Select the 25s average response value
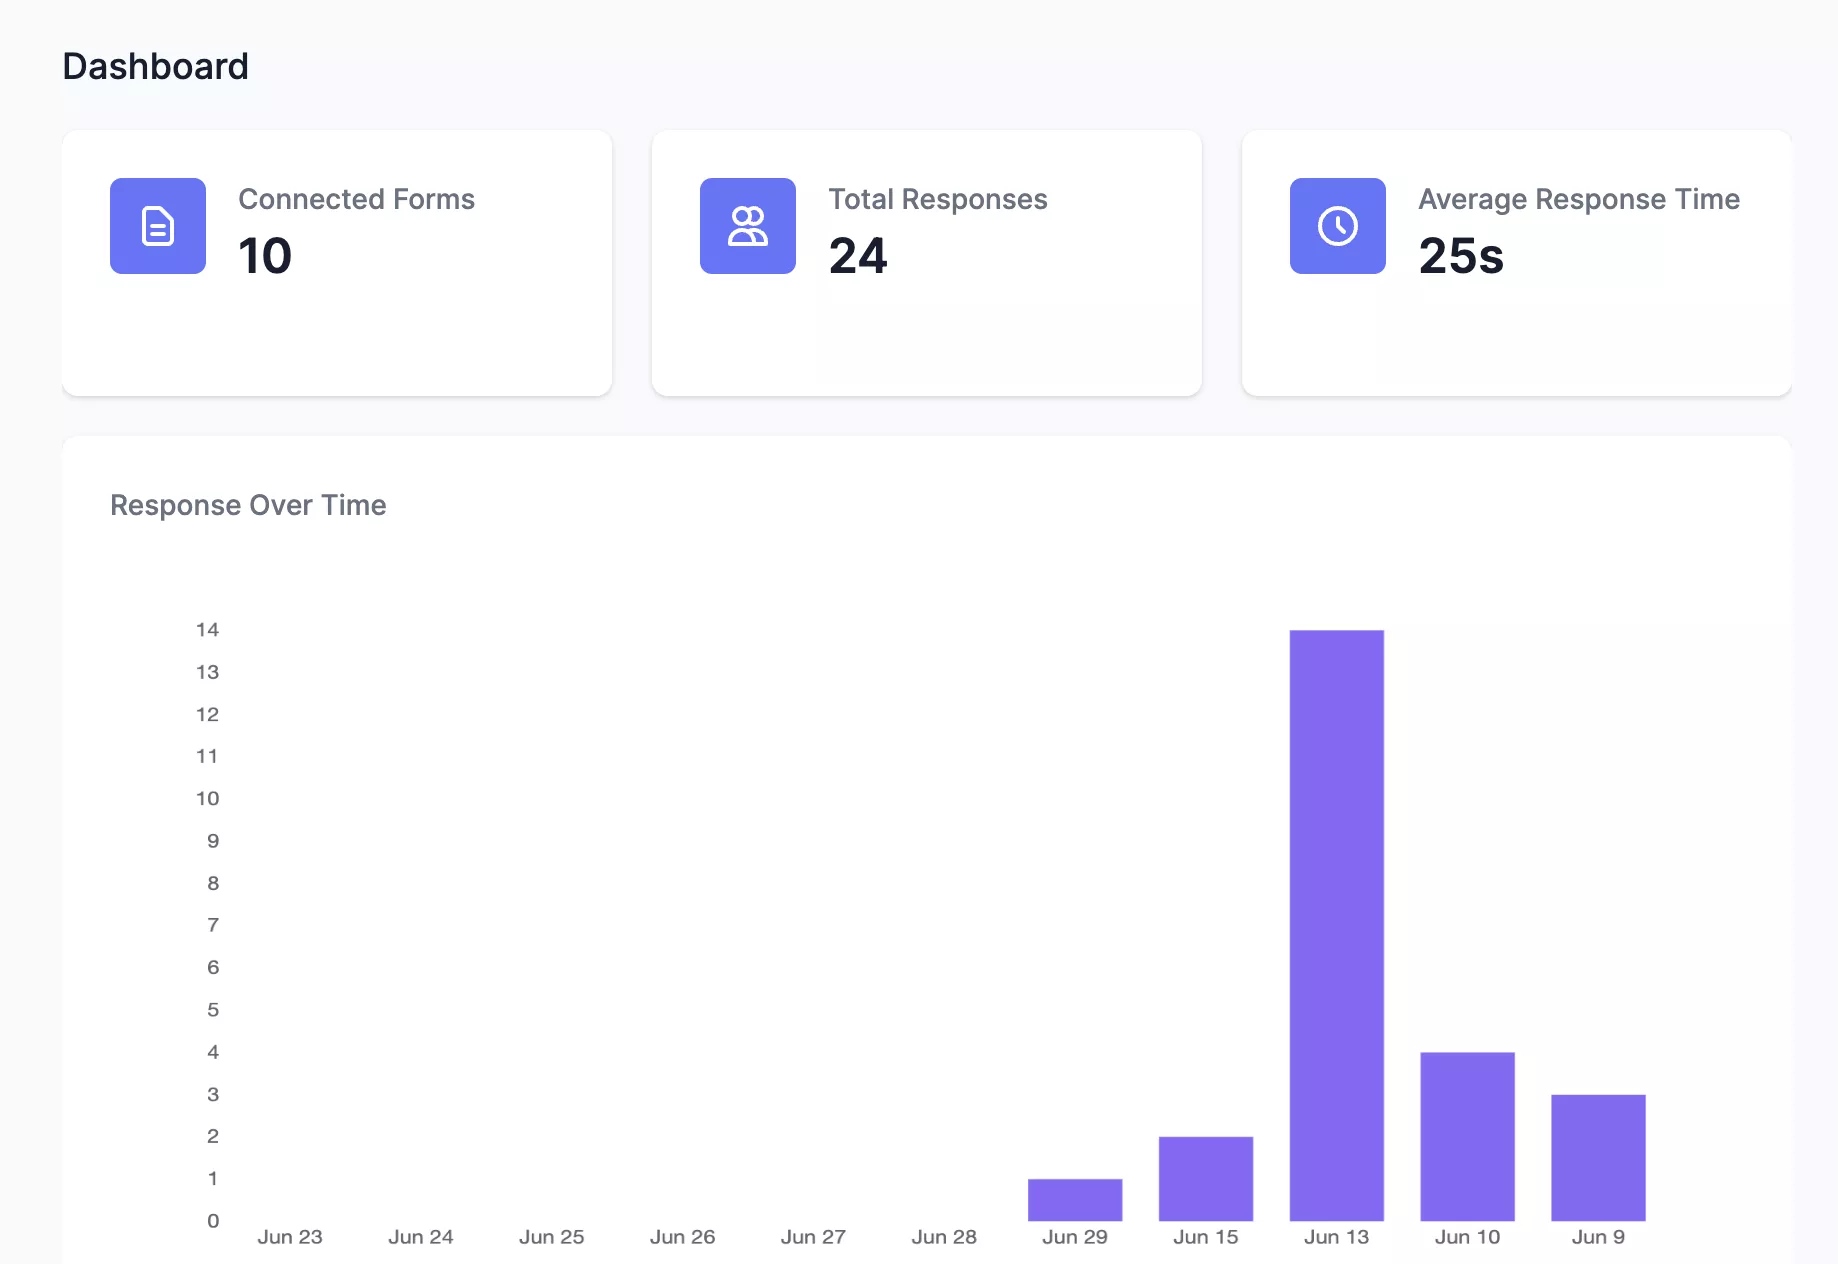 1462,255
